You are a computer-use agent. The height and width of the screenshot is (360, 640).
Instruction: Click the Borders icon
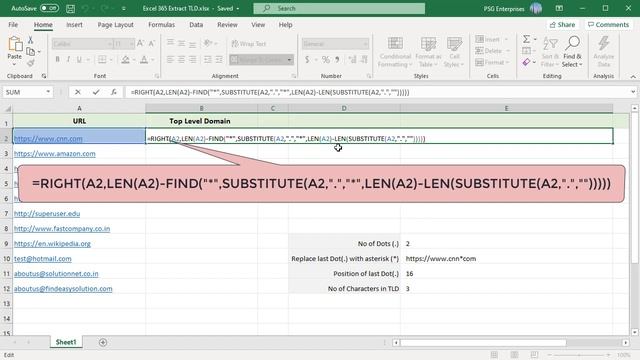[x=102, y=60]
